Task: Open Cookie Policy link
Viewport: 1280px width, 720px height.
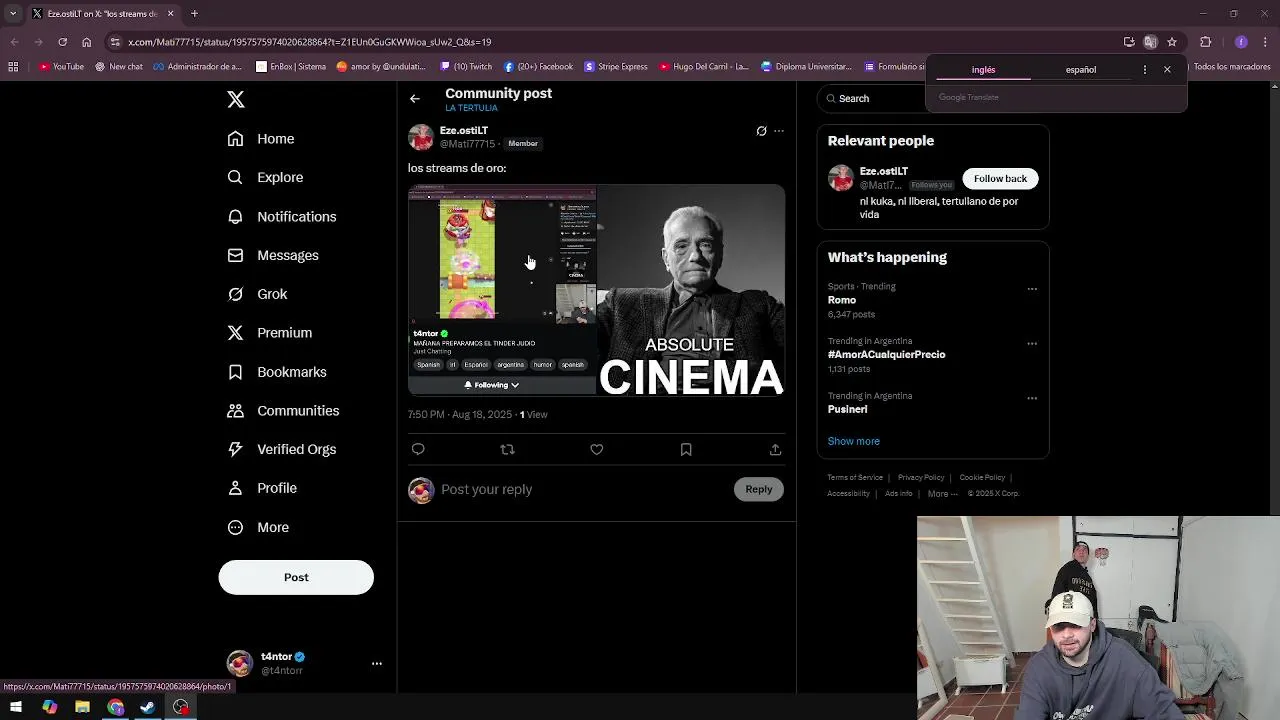Action: [x=982, y=478]
